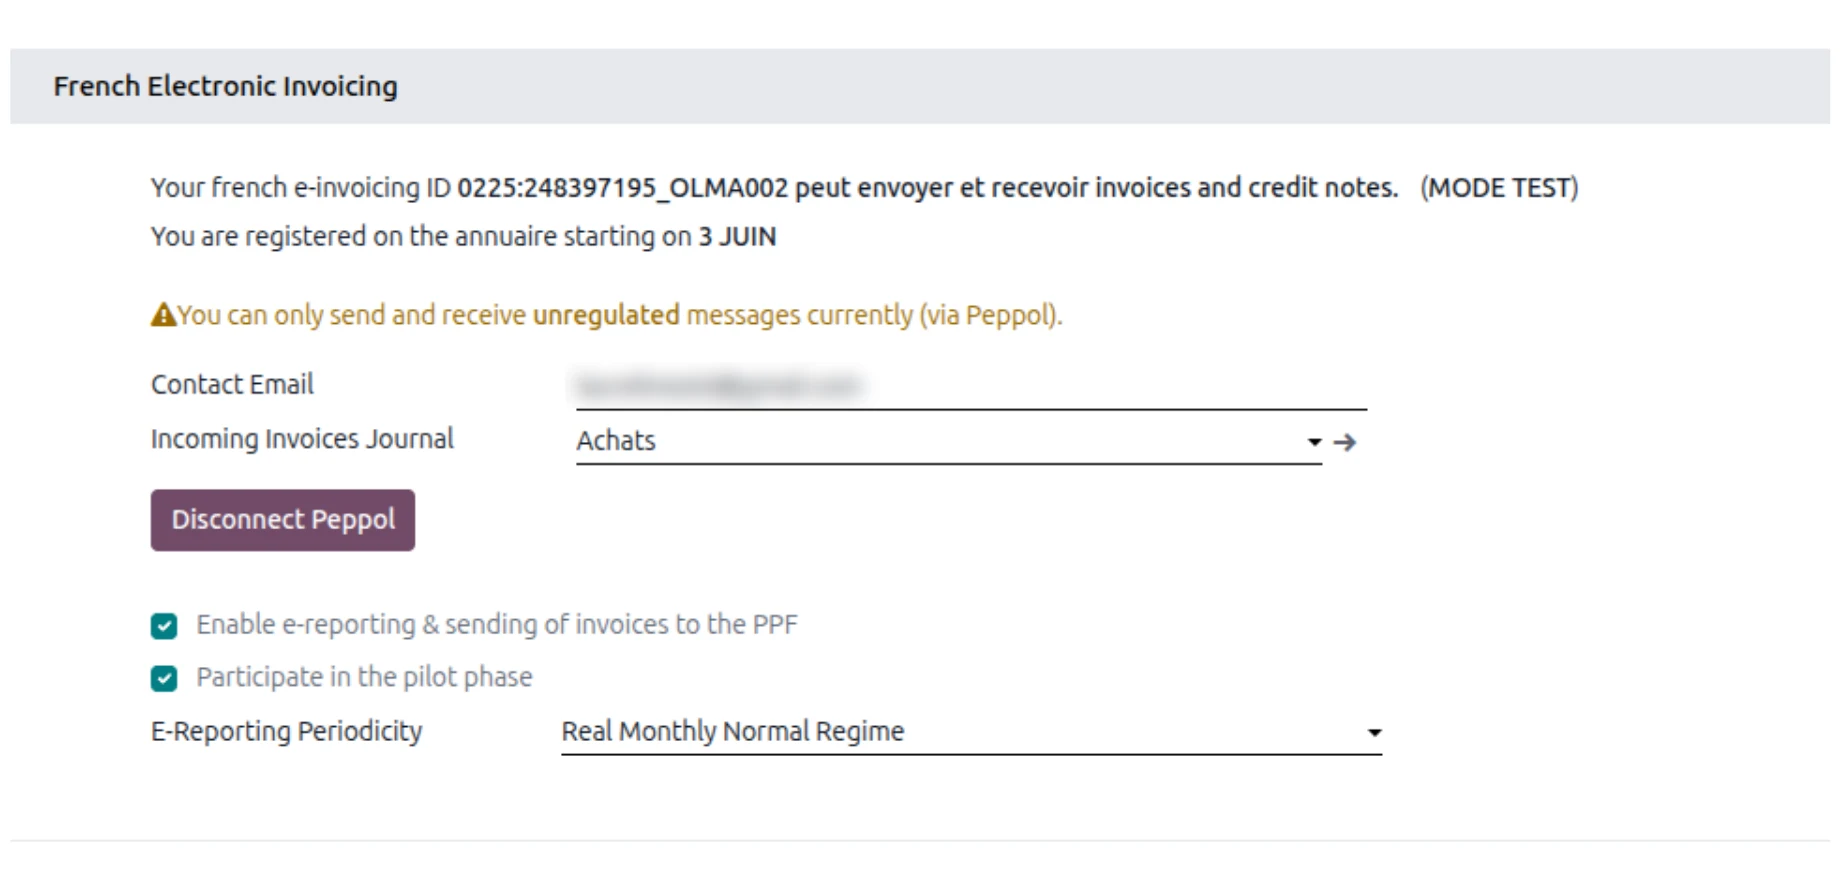The width and height of the screenshot is (1840, 870).
Task: Uncheck Enable e-reporting & sending to PPF
Action: pyautogui.click(x=164, y=626)
